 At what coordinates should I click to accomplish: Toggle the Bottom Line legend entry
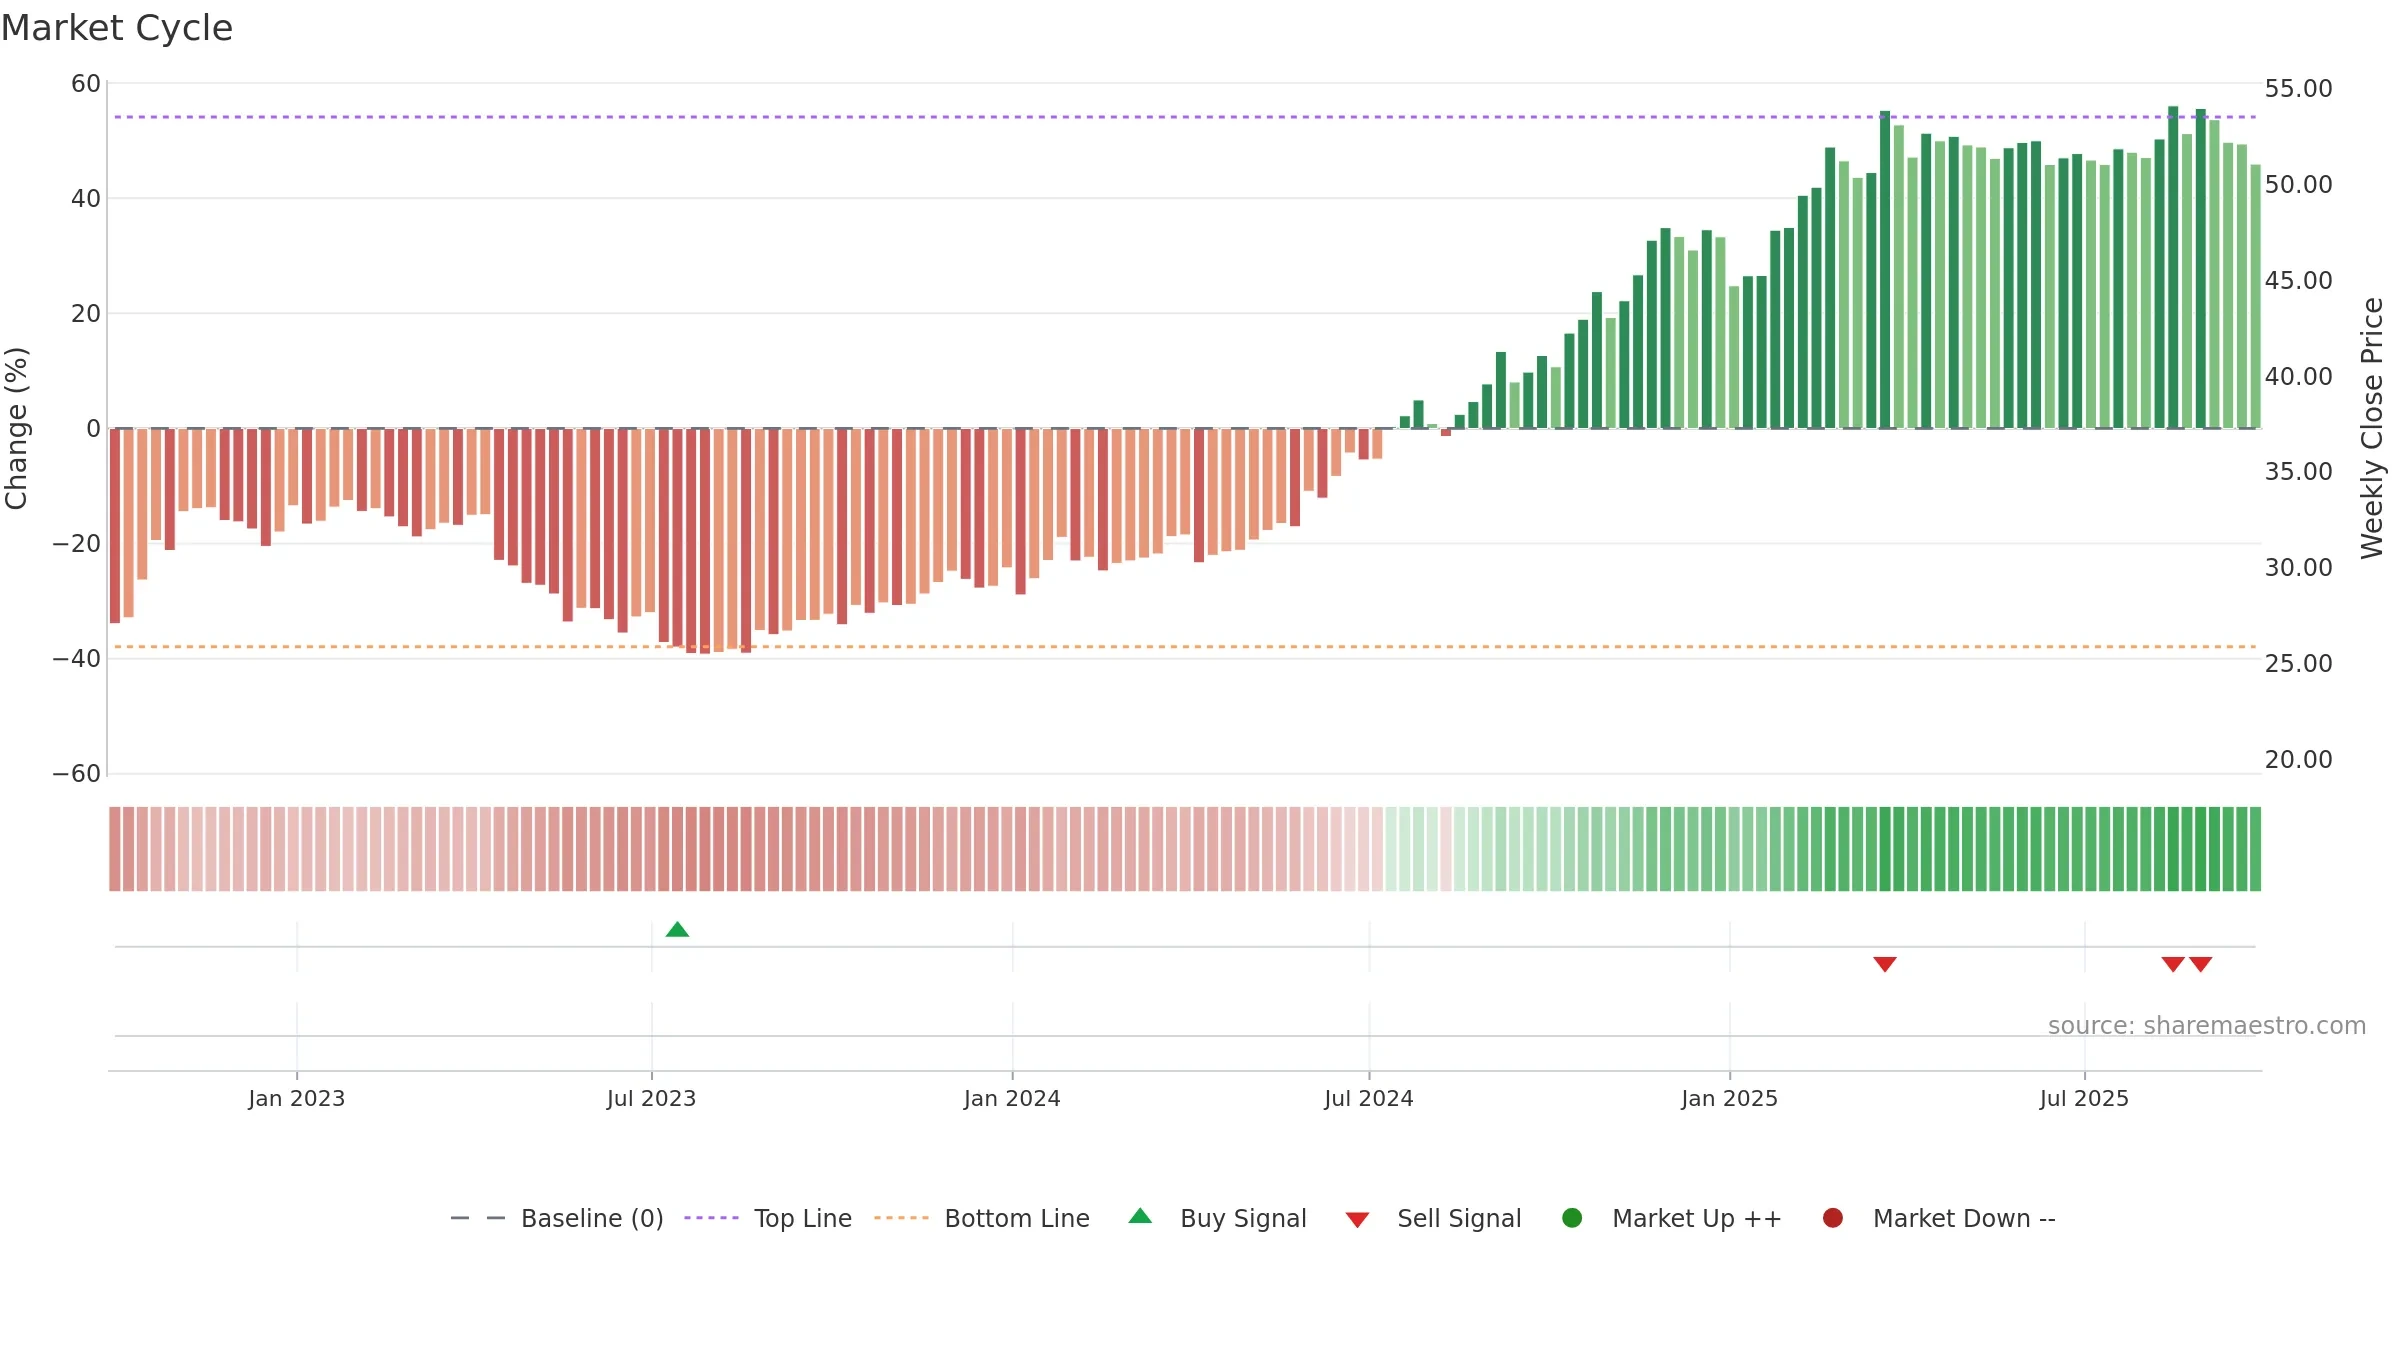(x=982, y=1218)
